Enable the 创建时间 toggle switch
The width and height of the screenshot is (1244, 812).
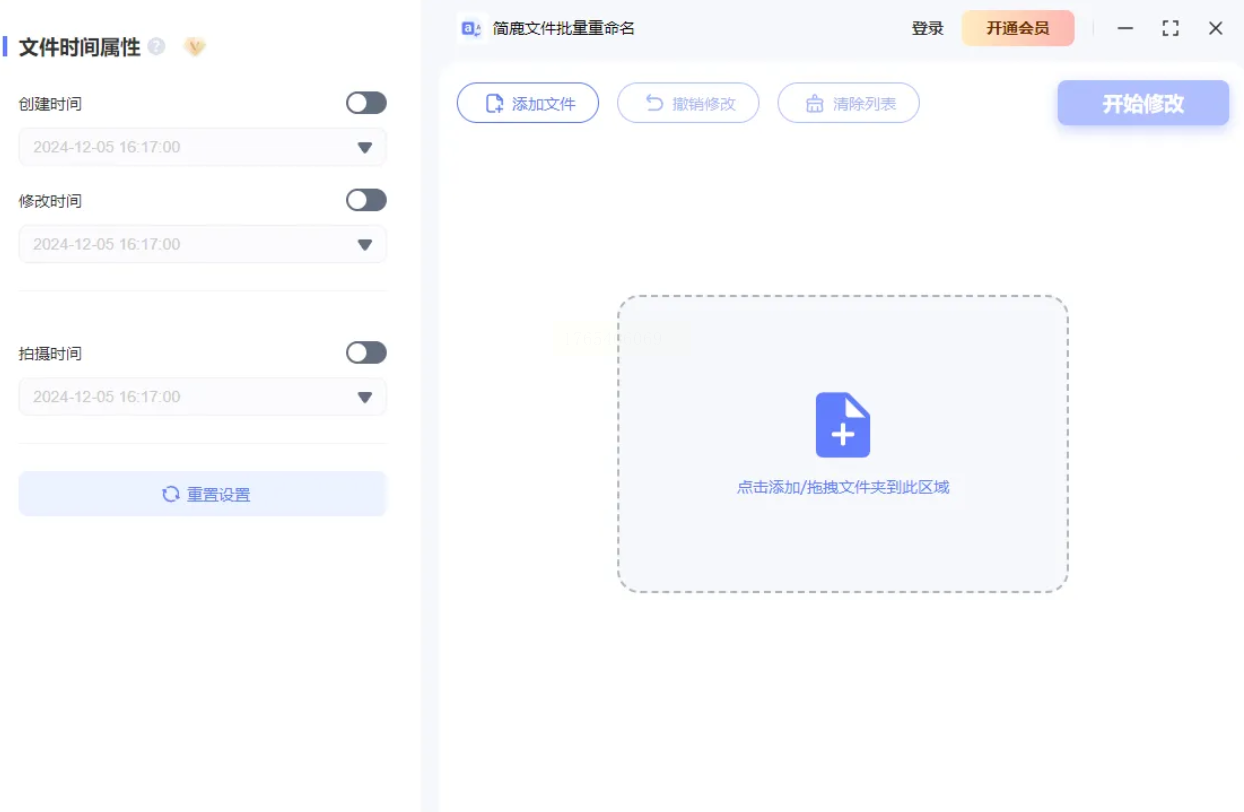(366, 103)
